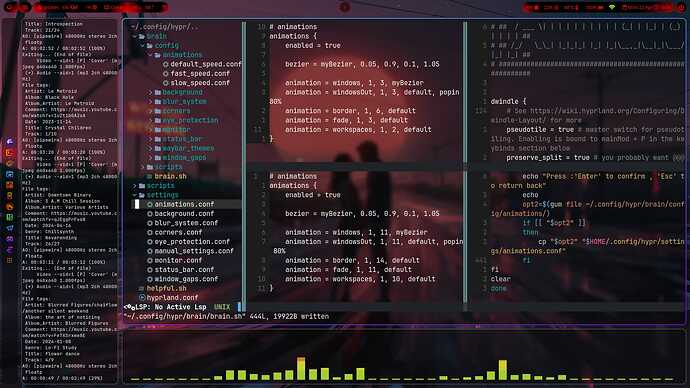The image size is (690, 388).
Task: Click the hyprland.conf file icon in tree
Action: click(142, 298)
